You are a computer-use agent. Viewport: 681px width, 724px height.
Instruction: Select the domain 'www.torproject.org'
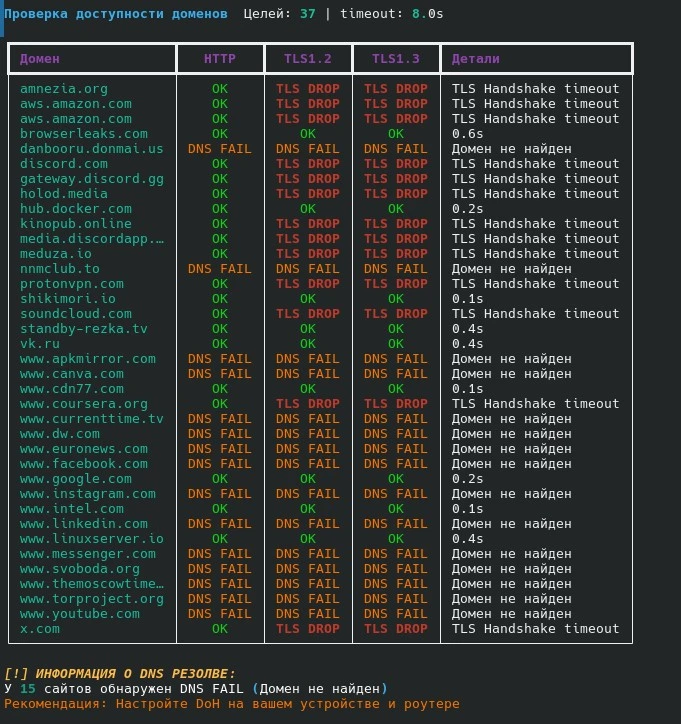coord(91,599)
